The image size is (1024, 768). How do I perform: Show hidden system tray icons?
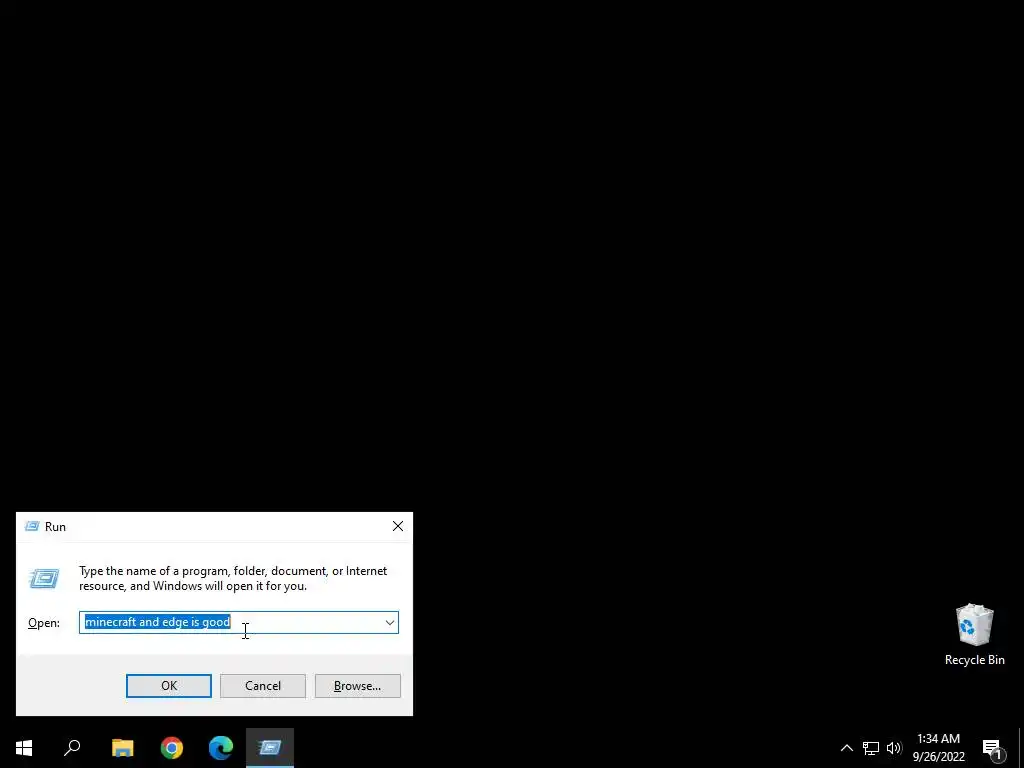pyautogui.click(x=846, y=748)
